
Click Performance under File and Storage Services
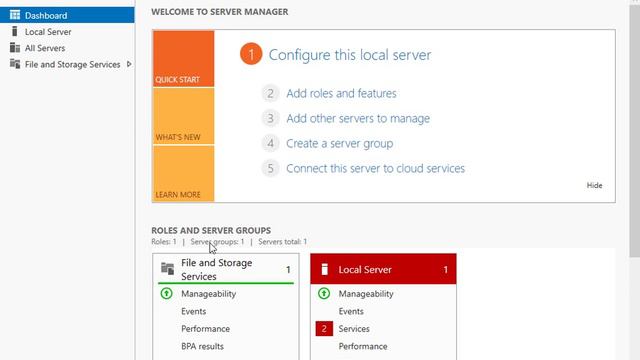pos(205,329)
